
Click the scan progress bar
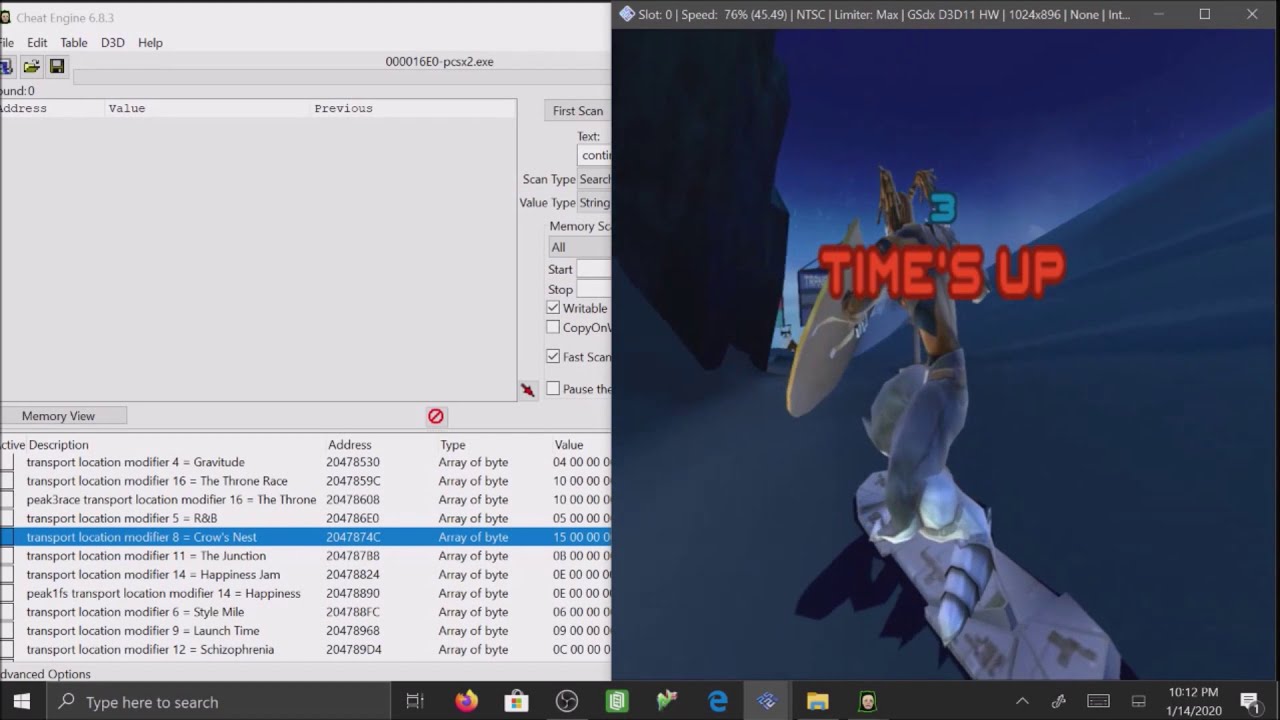pyautogui.click(x=342, y=77)
